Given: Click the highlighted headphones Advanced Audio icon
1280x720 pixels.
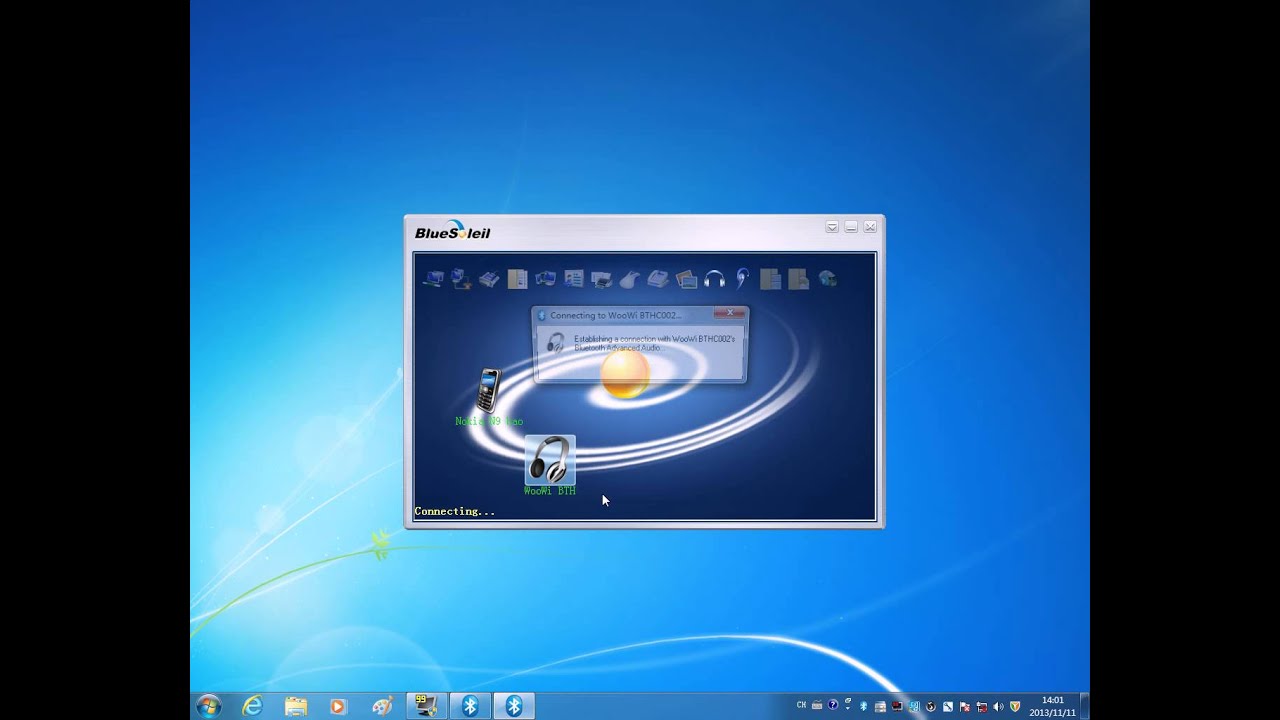Looking at the screenshot, I should (x=714, y=279).
